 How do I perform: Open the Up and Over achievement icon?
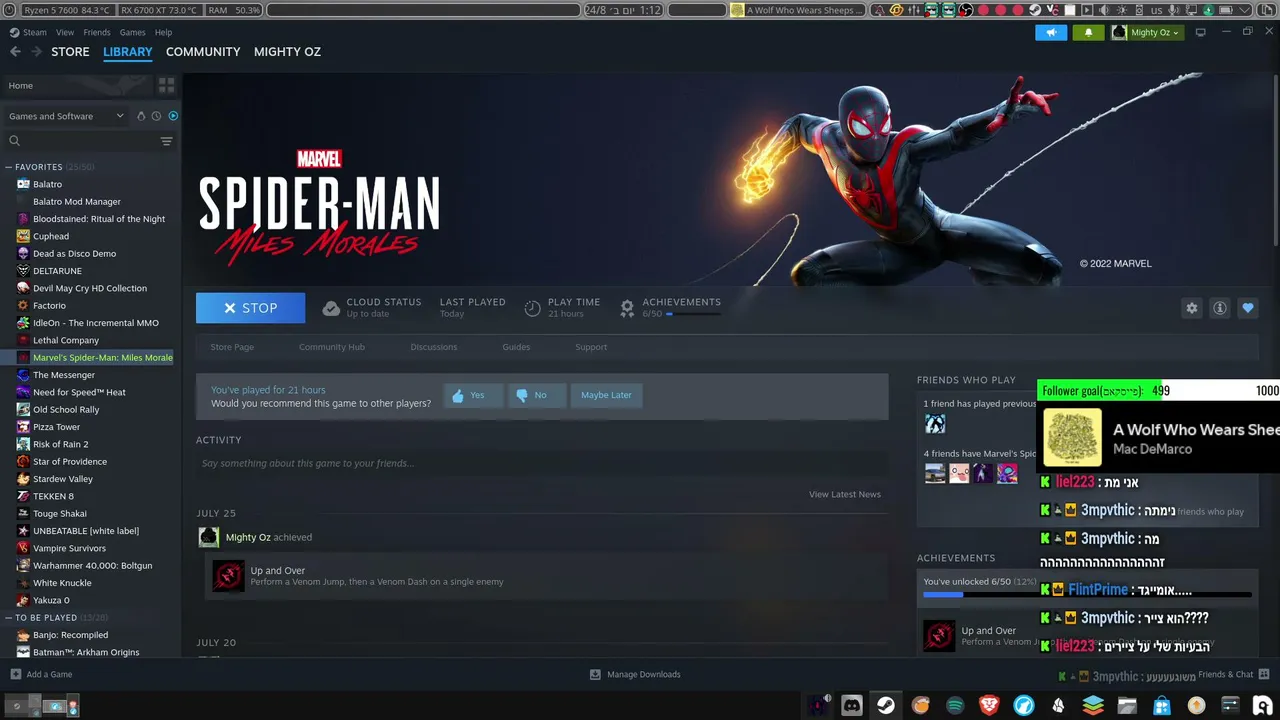[228, 576]
